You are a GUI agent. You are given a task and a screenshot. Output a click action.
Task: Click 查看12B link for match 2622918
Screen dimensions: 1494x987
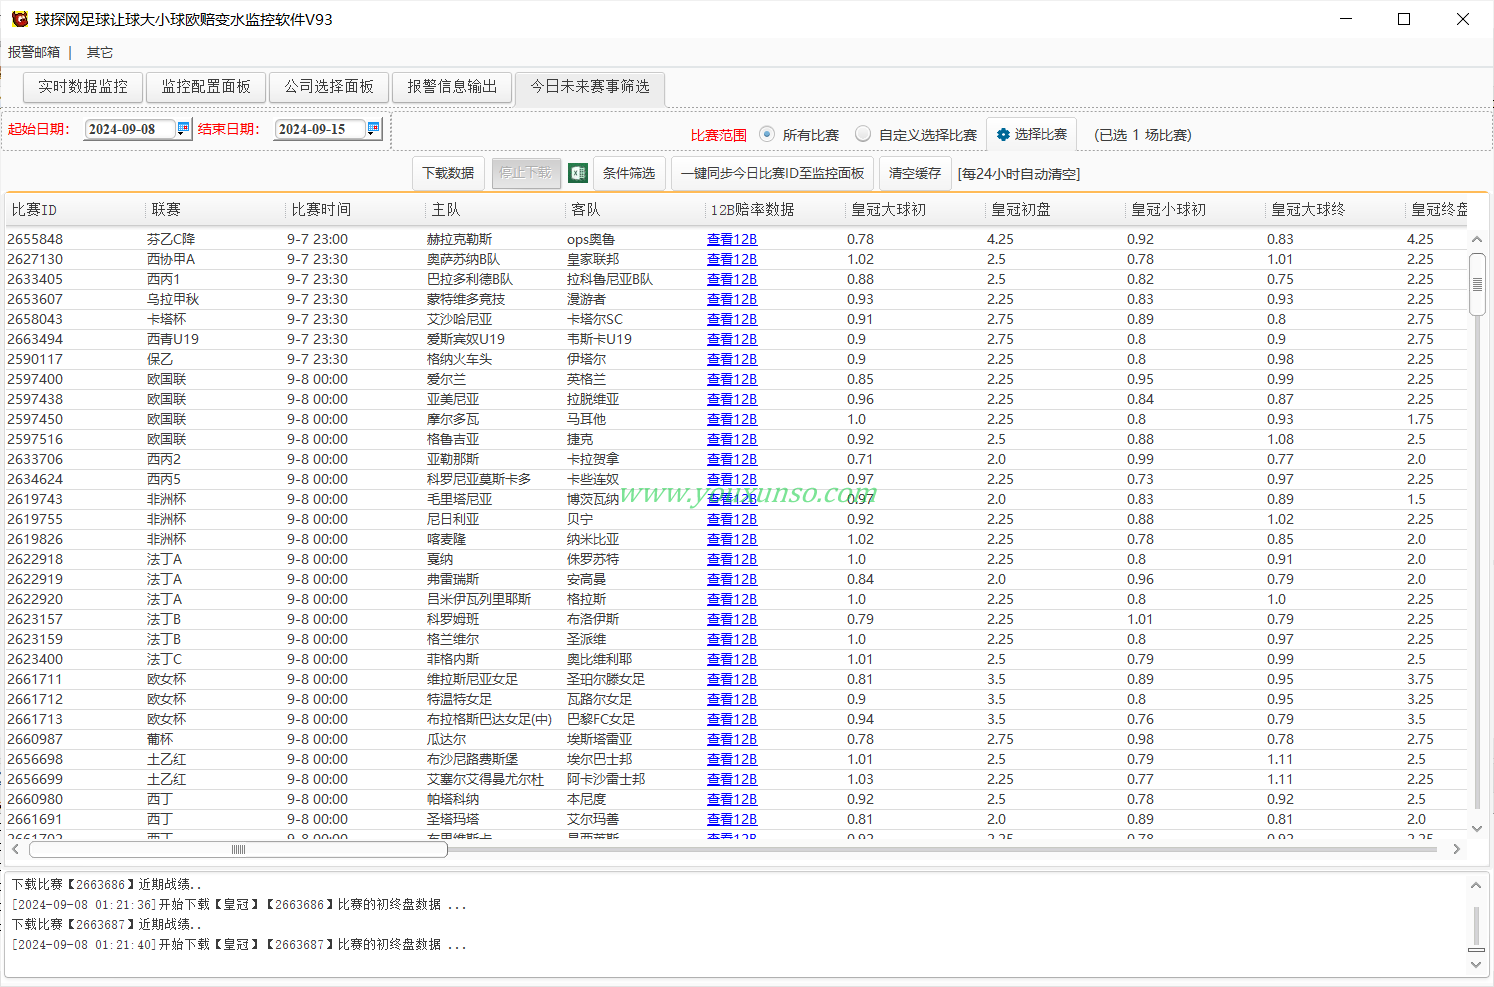(732, 559)
